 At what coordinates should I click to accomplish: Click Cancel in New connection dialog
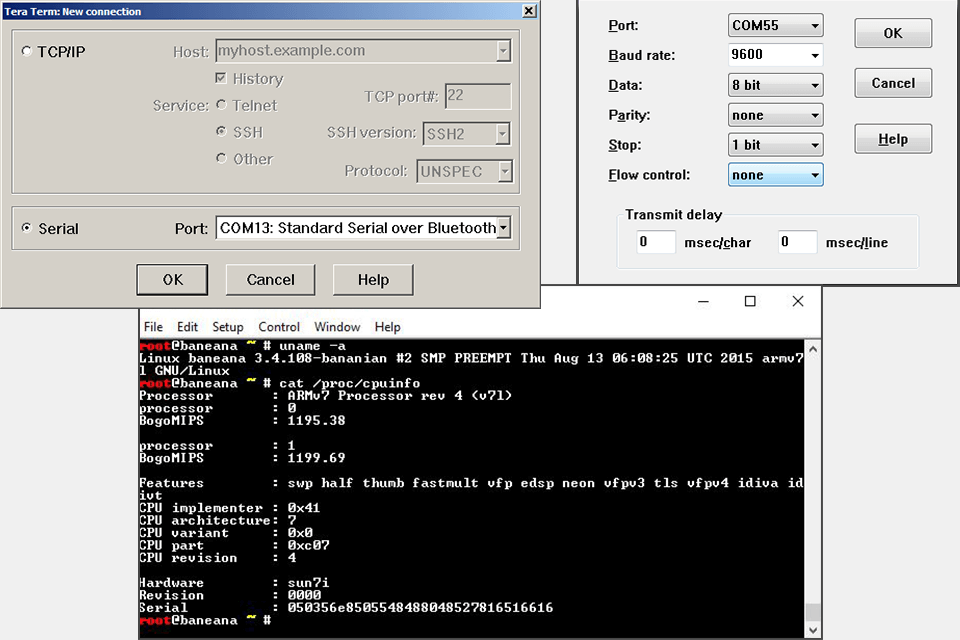pyautogui.click(x=270, y=280)
